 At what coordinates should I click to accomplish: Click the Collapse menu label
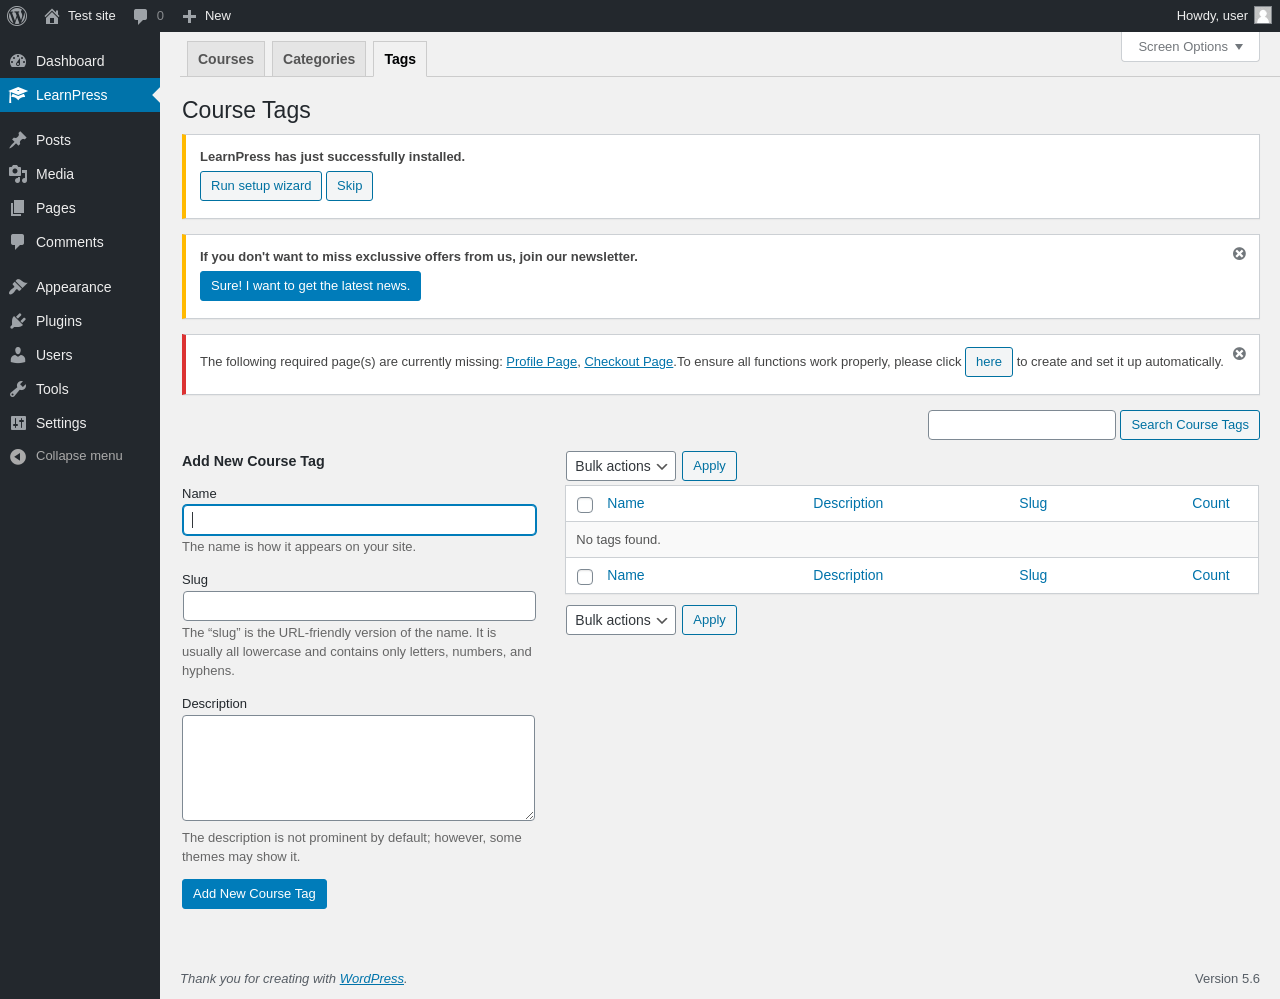click(79, 456)
